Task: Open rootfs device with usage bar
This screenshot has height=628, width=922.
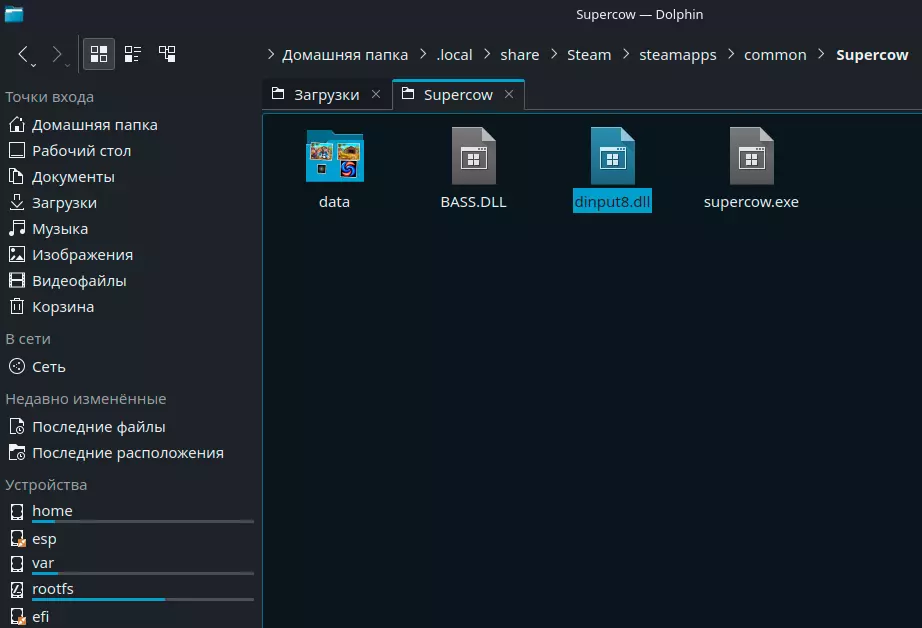Action: pyautogui.click(x=52, y=589)
